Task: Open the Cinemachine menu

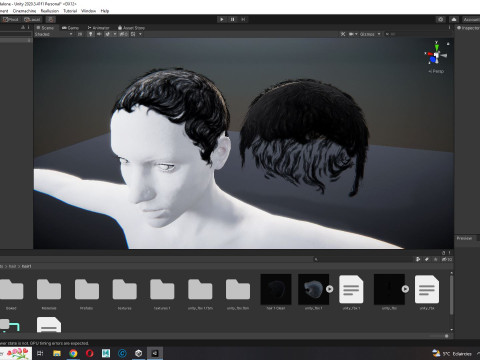Action: tap(24, 11)
